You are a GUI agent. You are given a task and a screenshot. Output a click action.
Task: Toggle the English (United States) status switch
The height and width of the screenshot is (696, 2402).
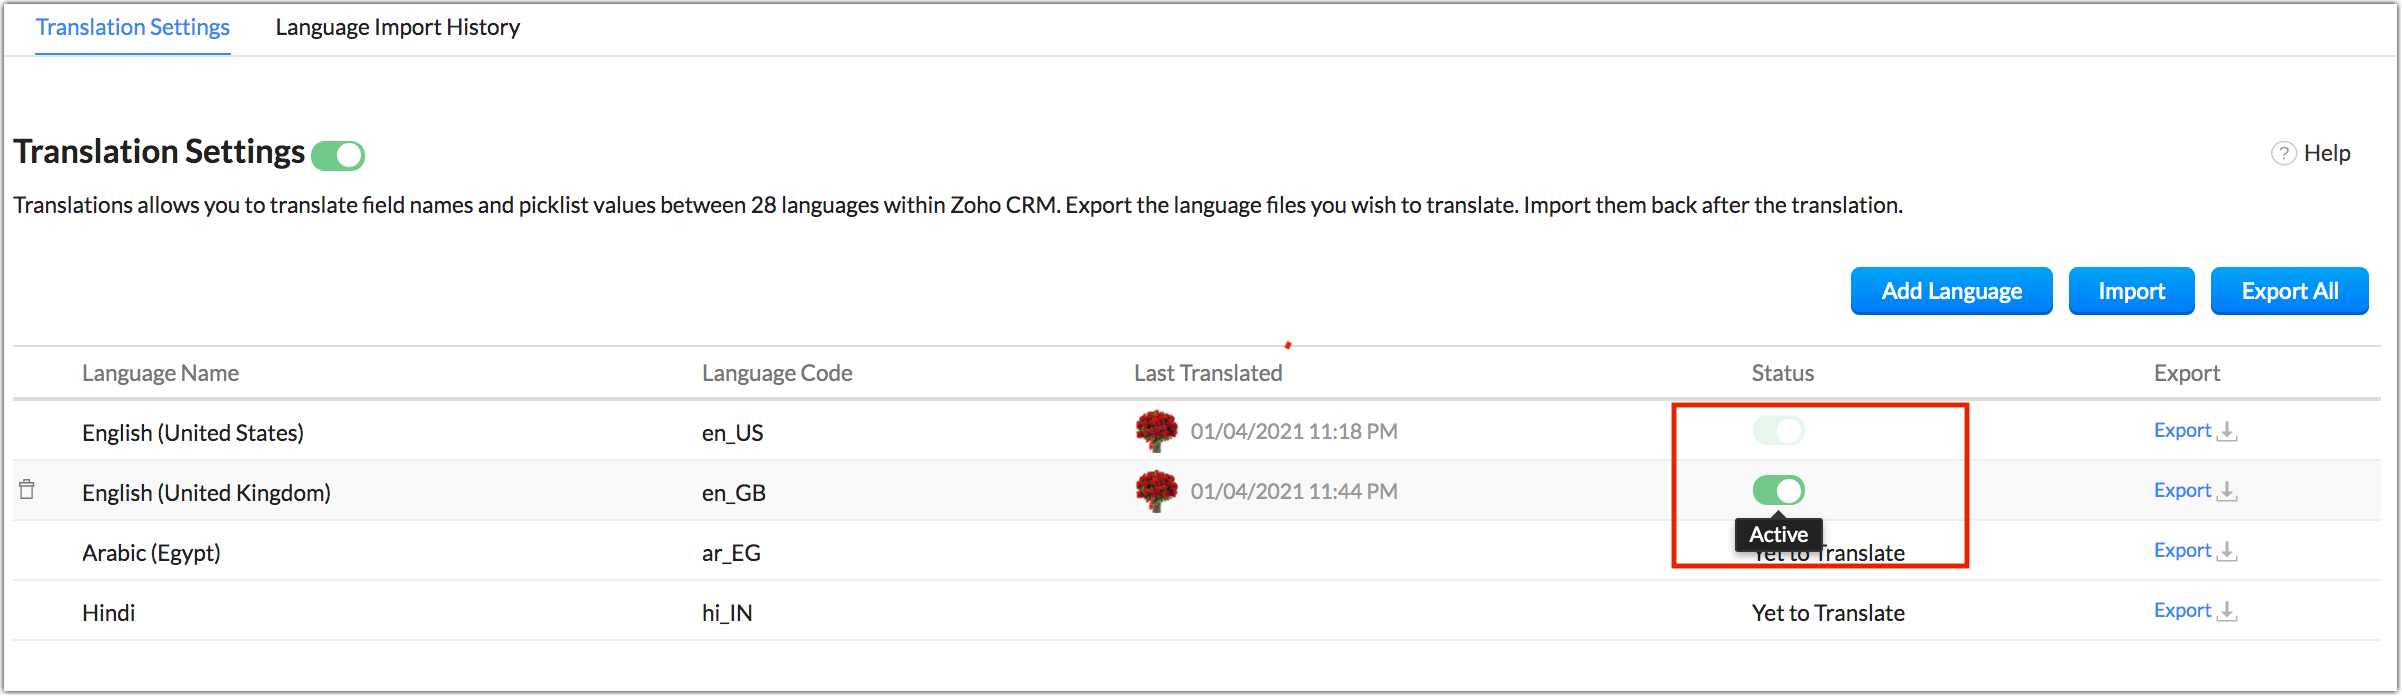pos(1778,431)
